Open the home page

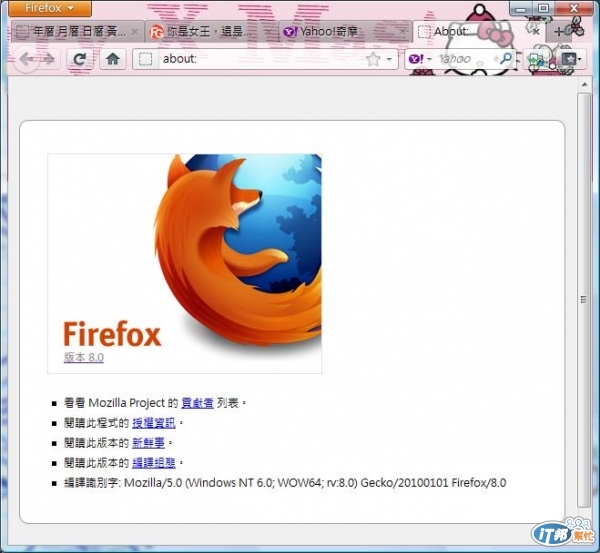click(112, 59)
